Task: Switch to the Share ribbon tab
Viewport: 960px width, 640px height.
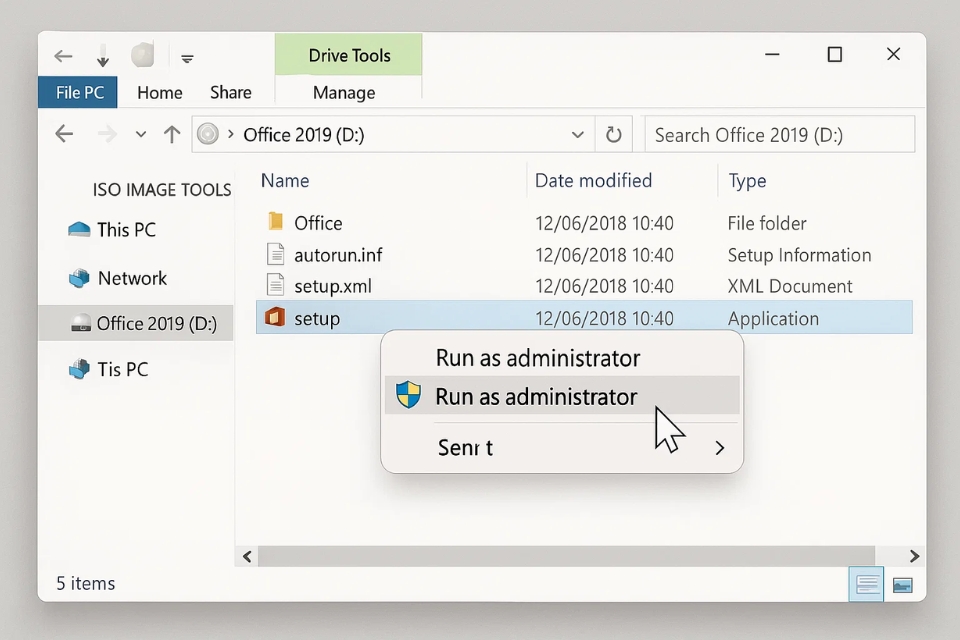Action: (231, 92)
